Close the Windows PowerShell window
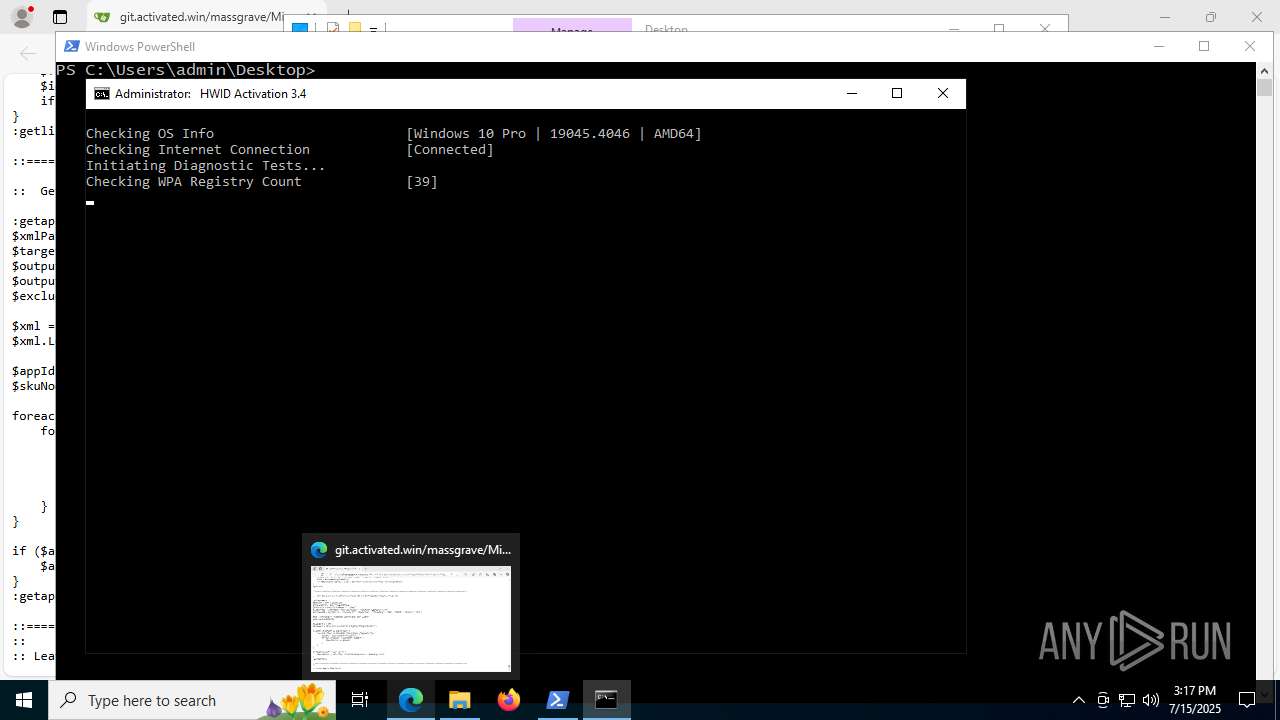The height and width of the screenshot is (720, 1280). (1249, 46)
